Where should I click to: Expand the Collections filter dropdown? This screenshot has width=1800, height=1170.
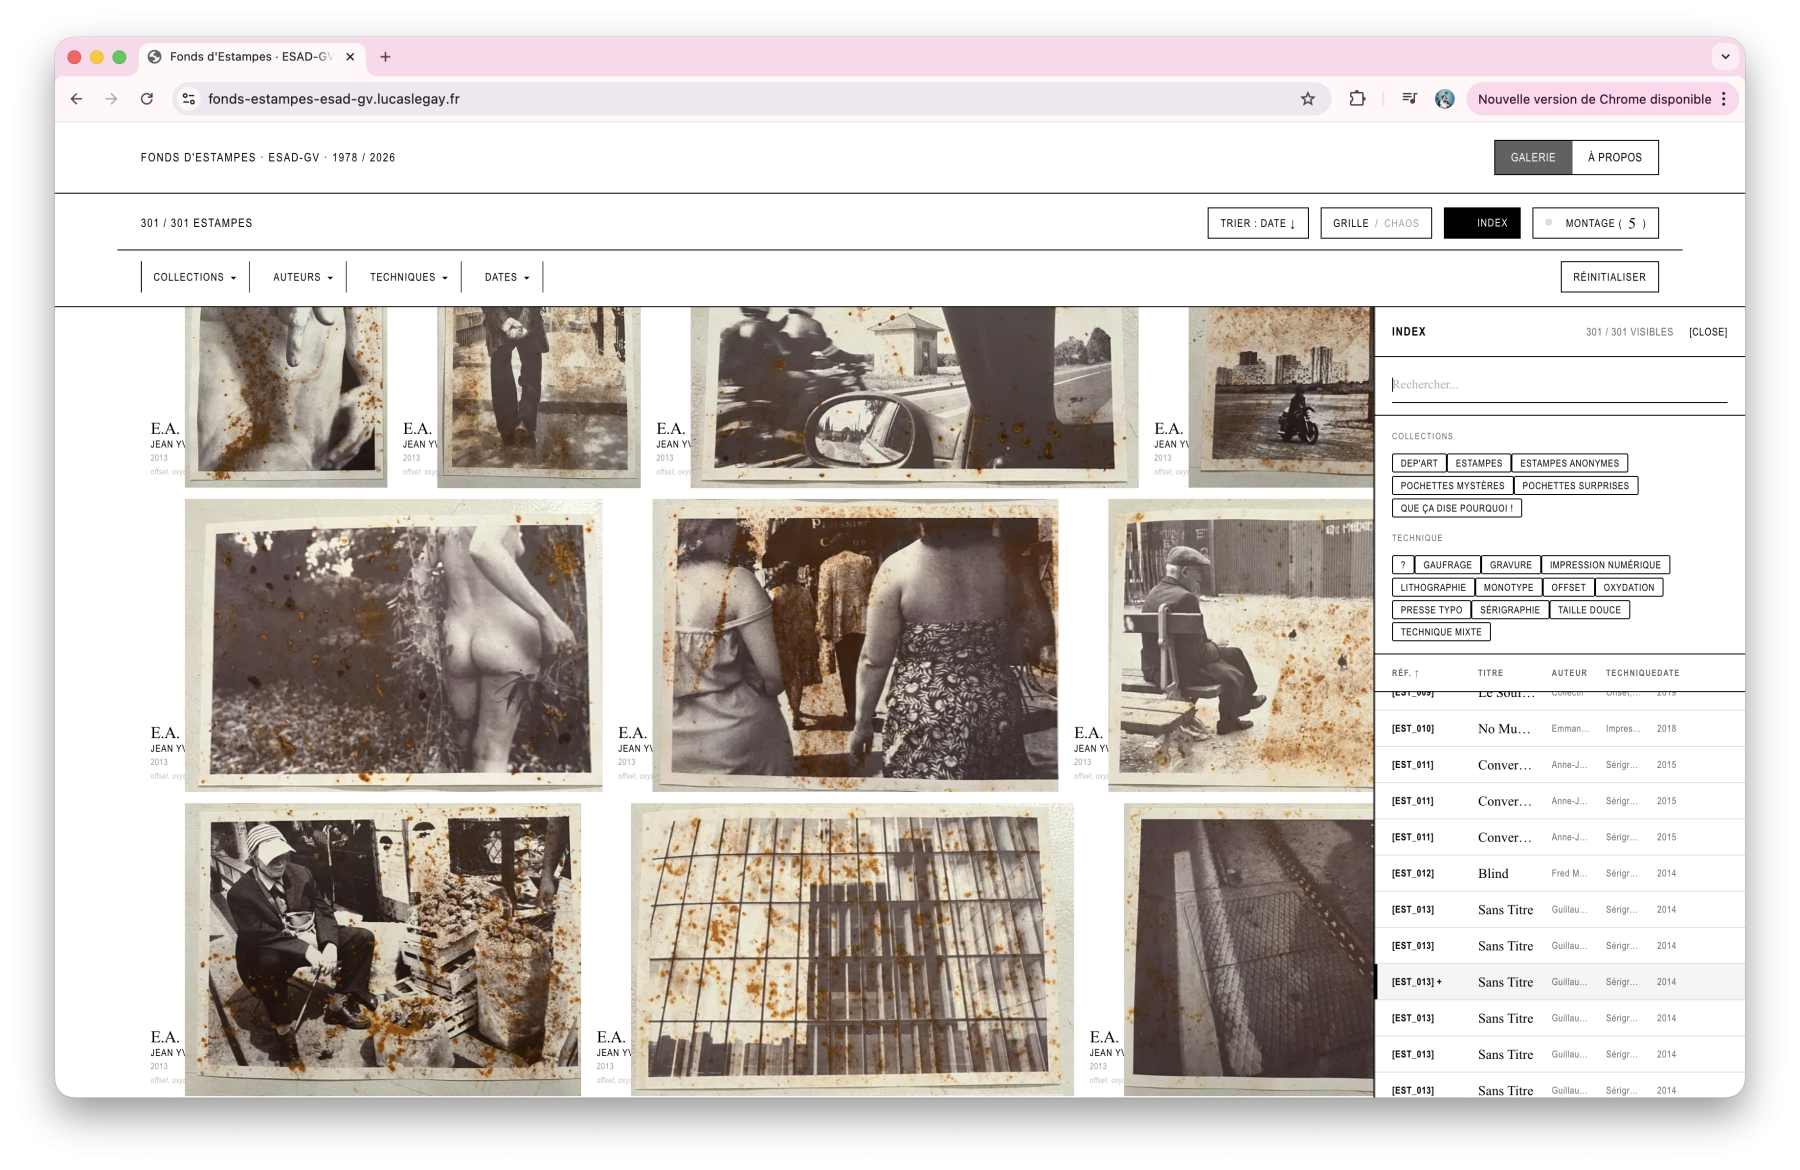(195, 277)
